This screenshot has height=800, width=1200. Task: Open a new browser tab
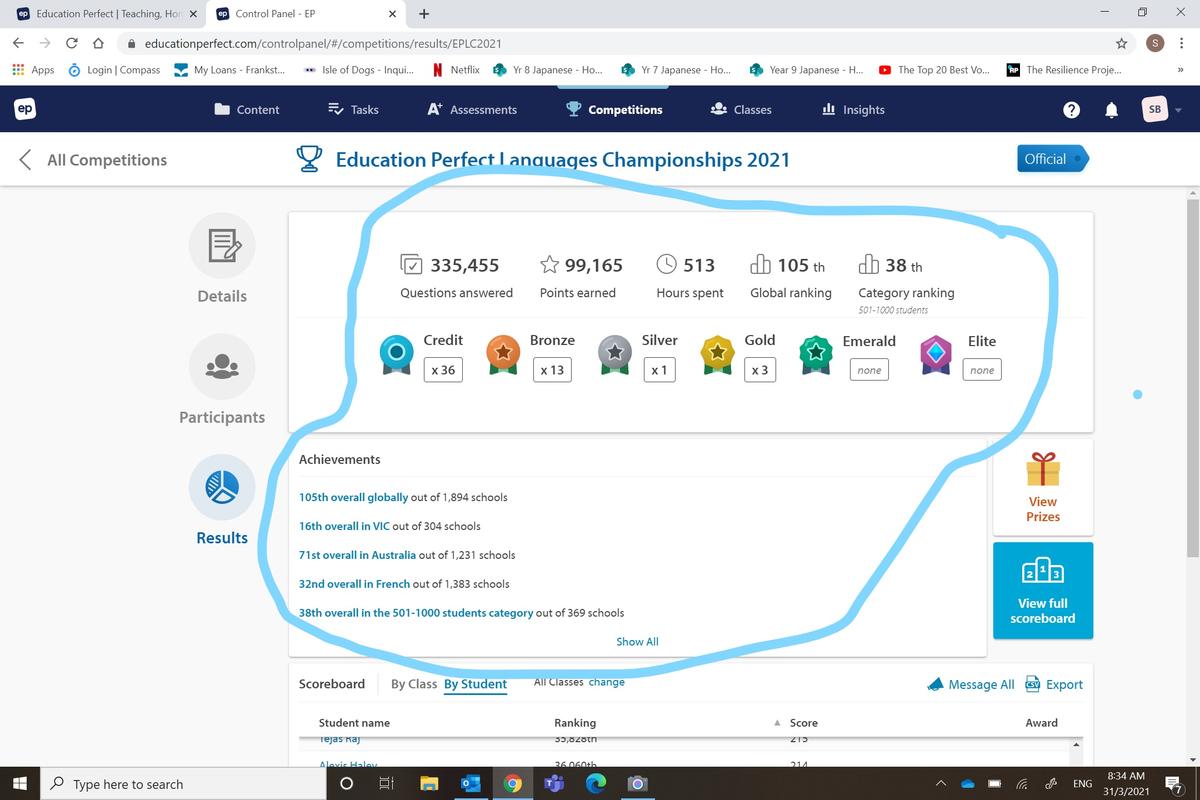click(x=424, y=14)
